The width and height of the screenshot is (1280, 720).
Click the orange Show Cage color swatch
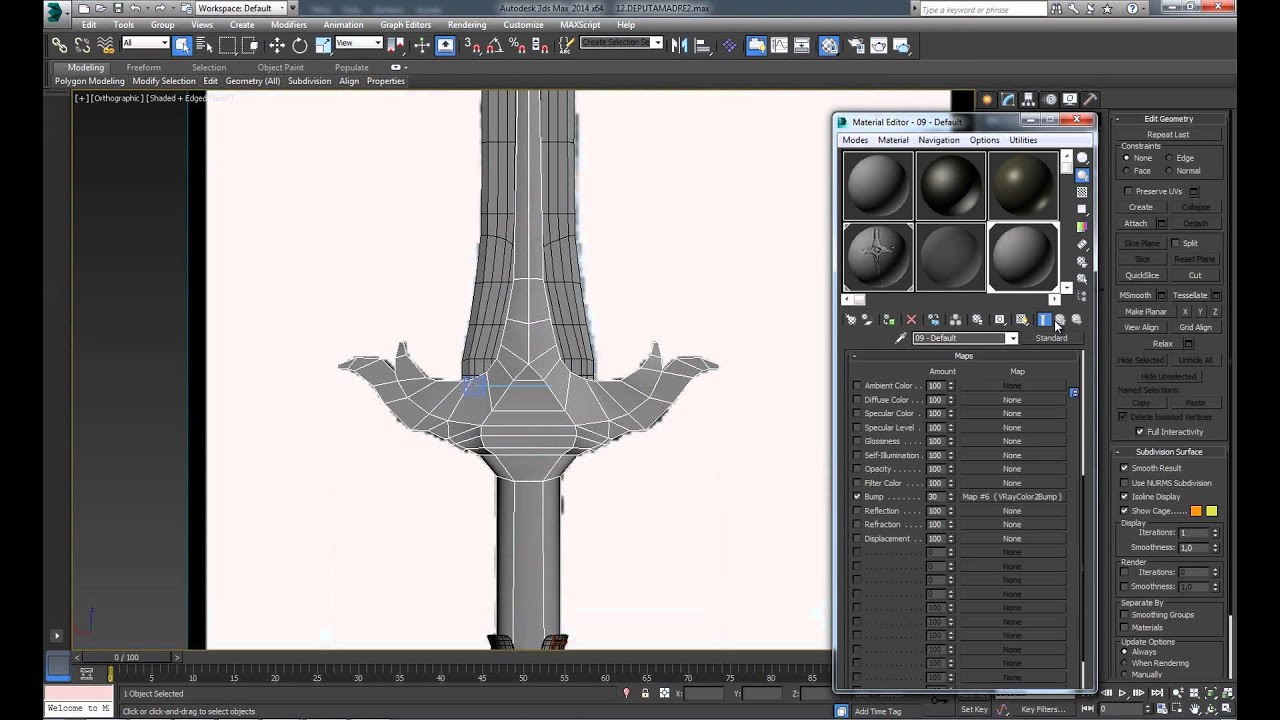coord(1196,511)
